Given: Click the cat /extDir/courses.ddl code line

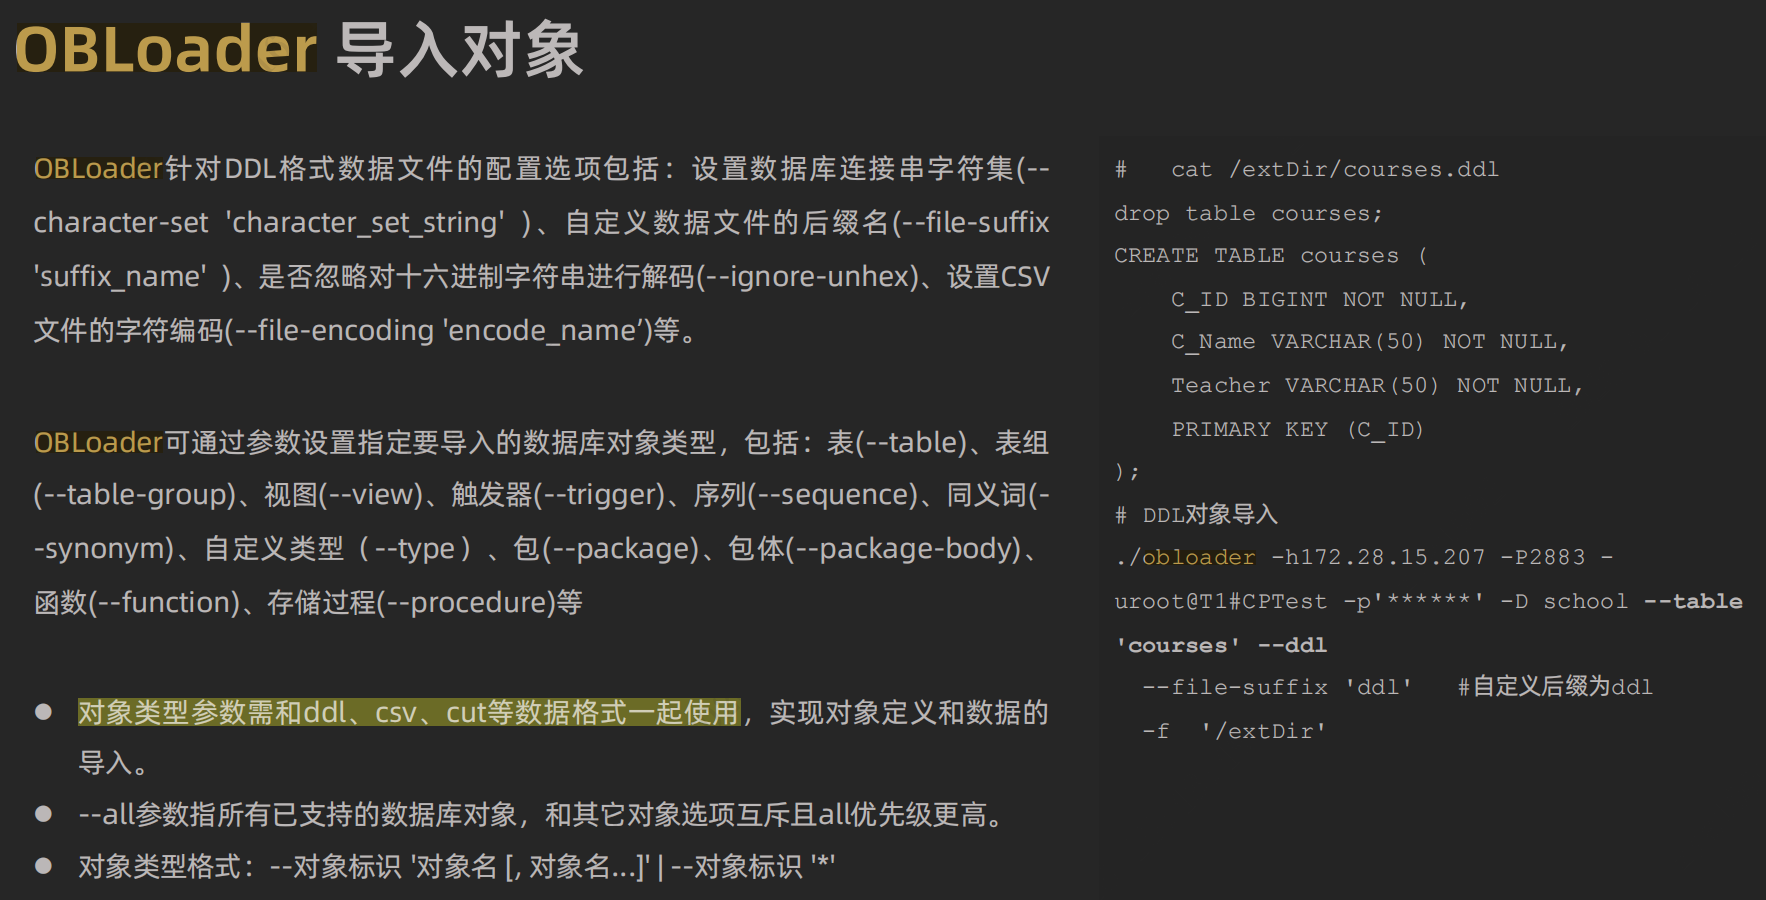Looking at the screenshot, I should (x=1334, y=169).
